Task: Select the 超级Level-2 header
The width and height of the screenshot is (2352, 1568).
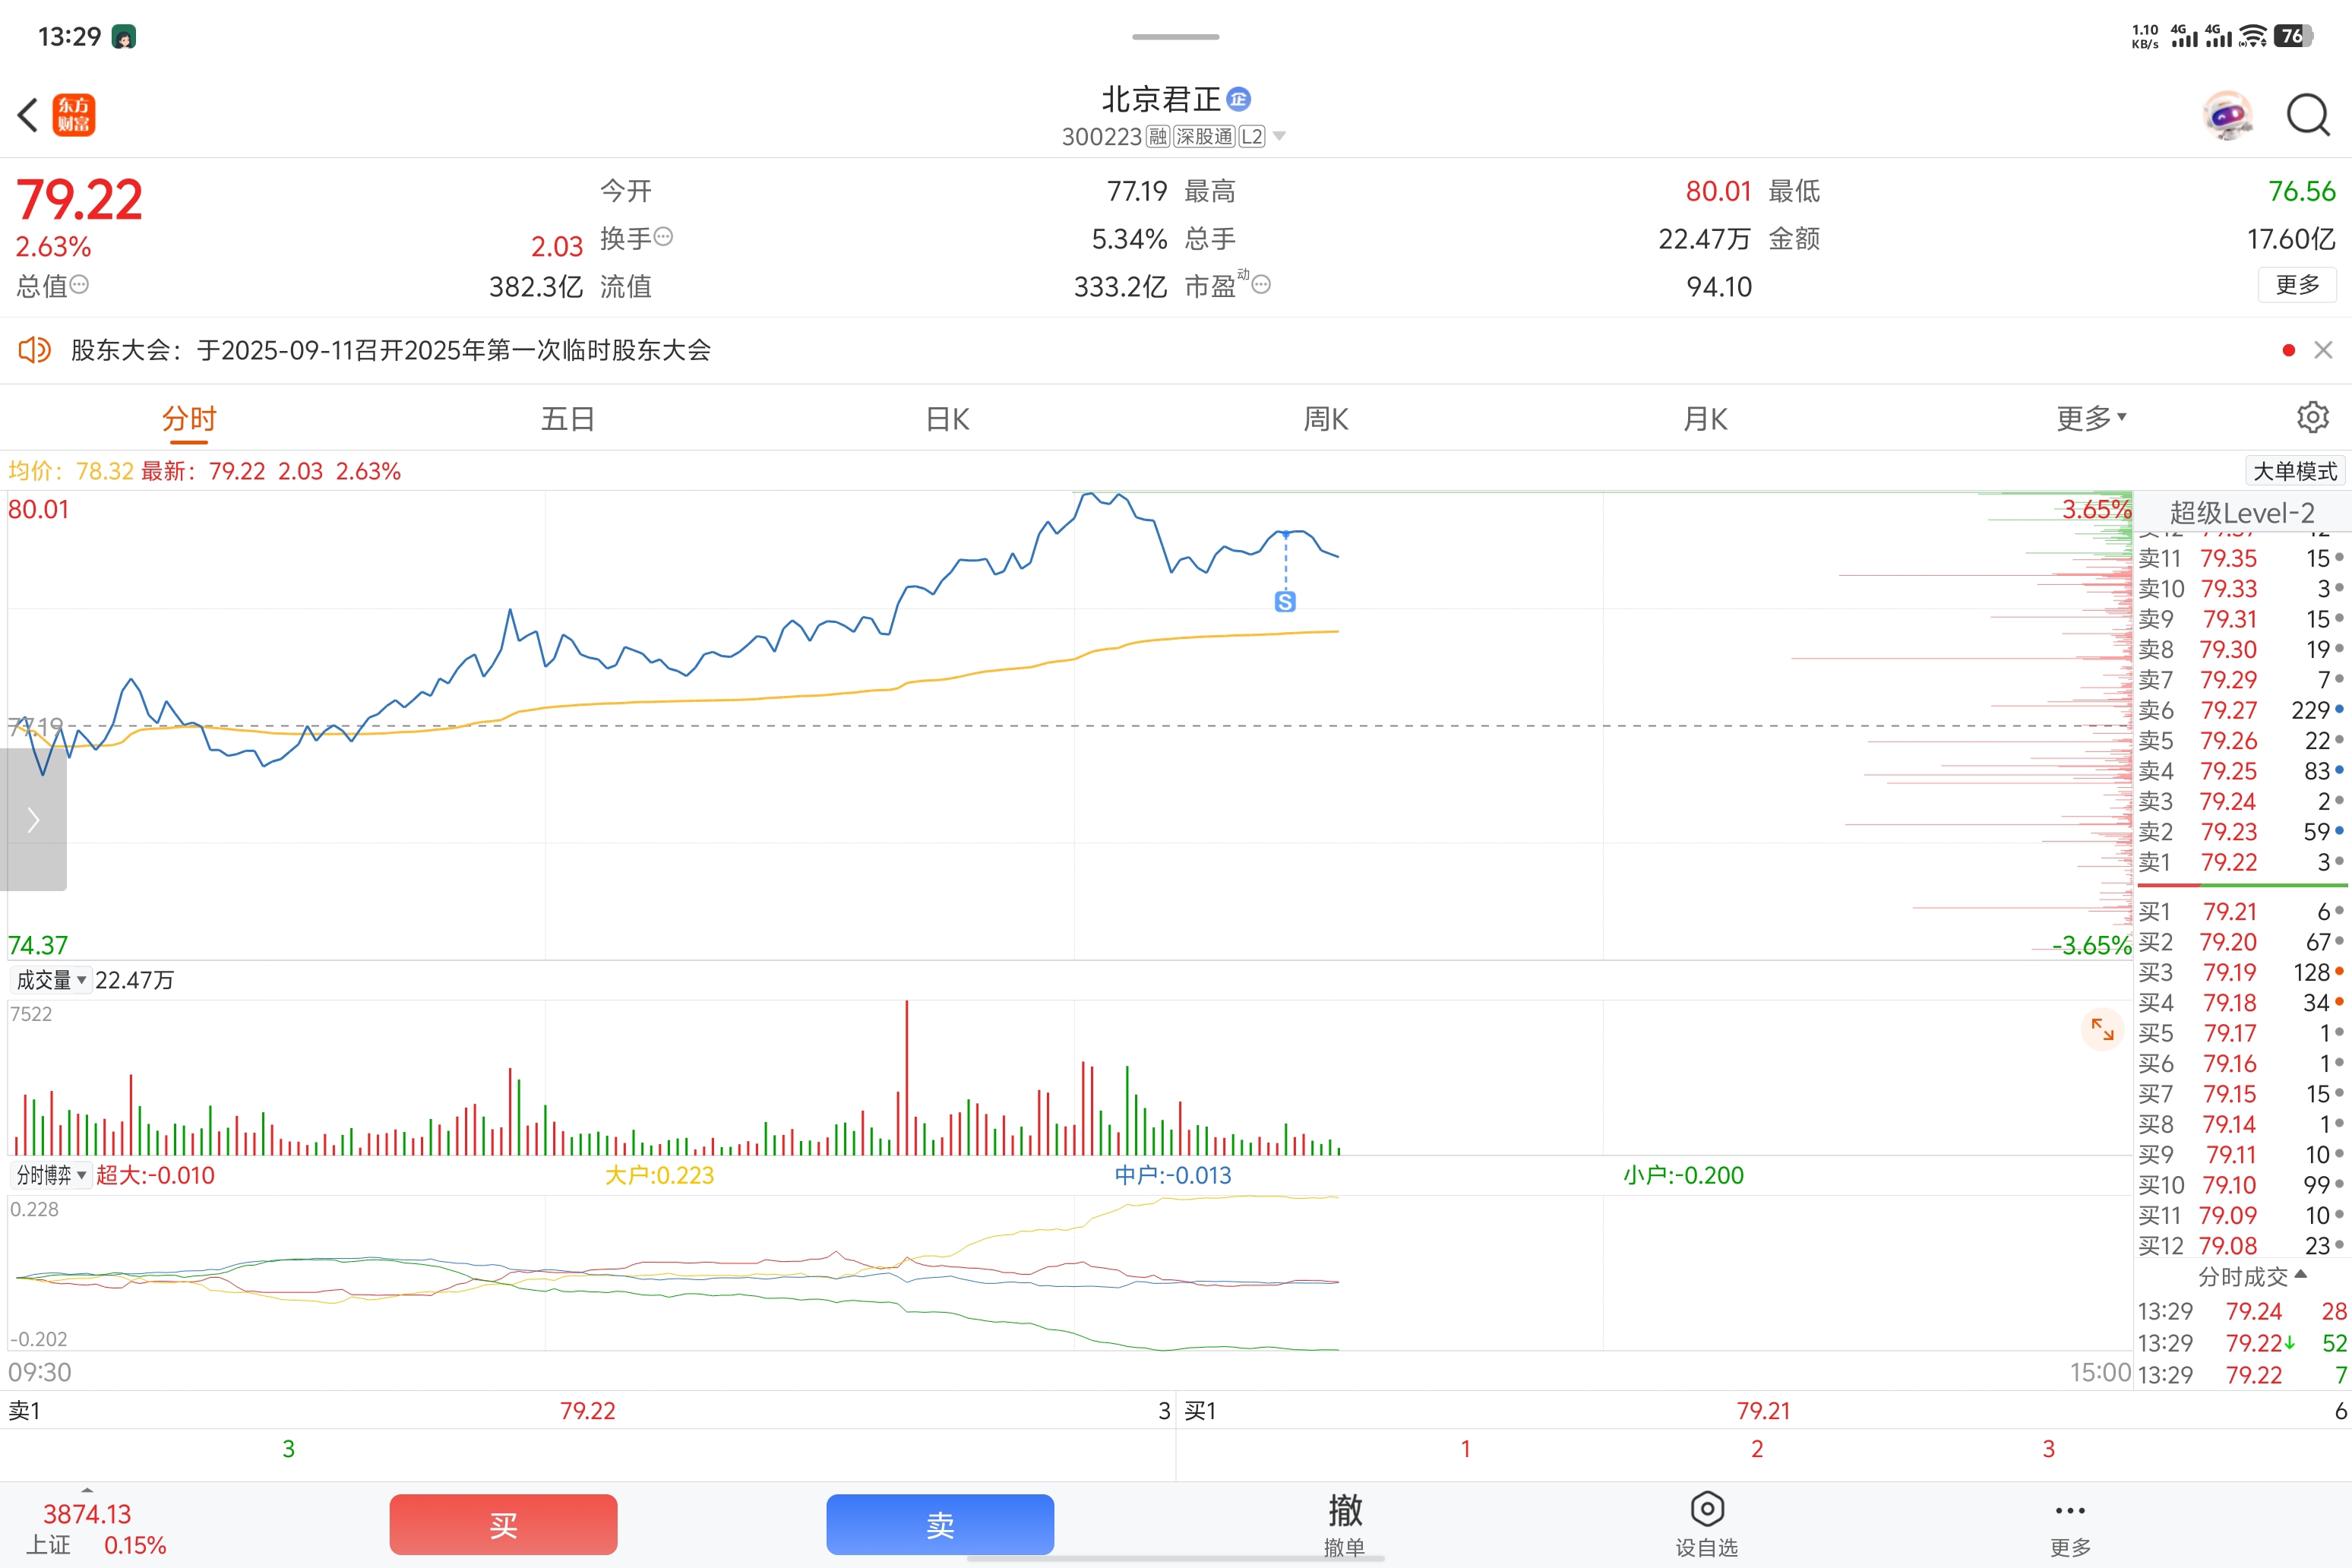Action: click(2242, 513)
